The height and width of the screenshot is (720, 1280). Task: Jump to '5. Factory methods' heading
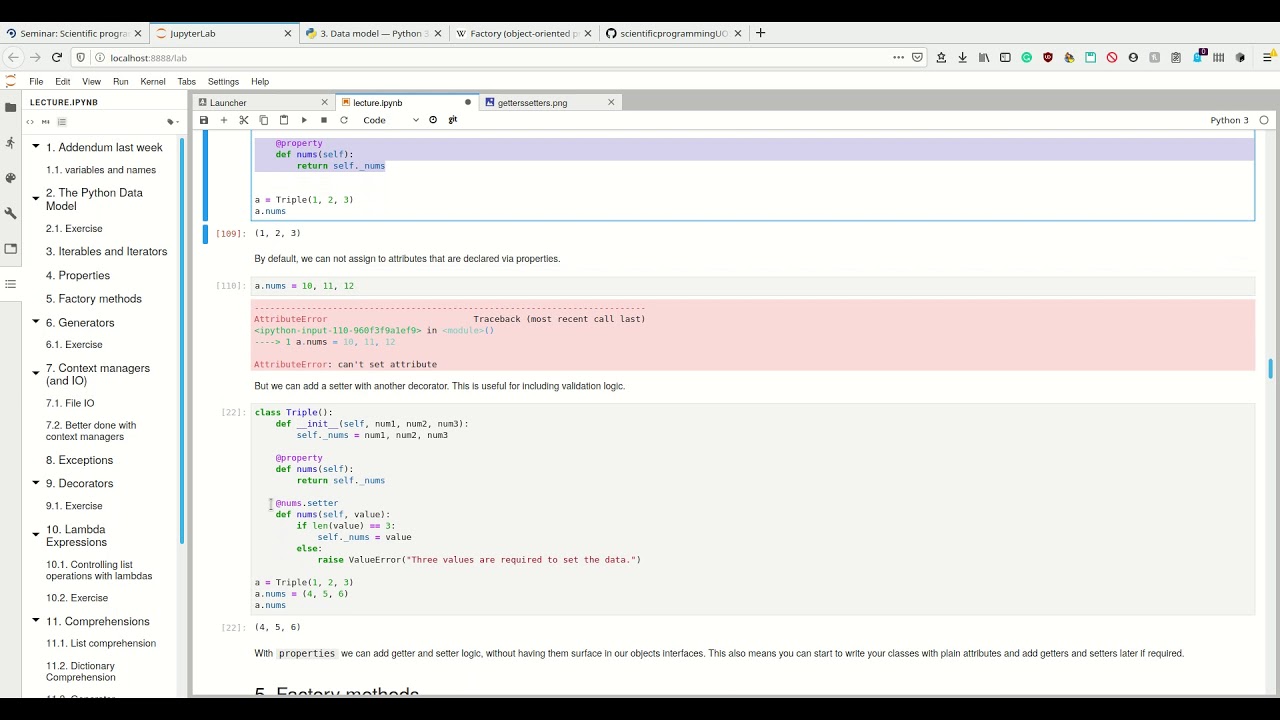(x=93, y=299)
